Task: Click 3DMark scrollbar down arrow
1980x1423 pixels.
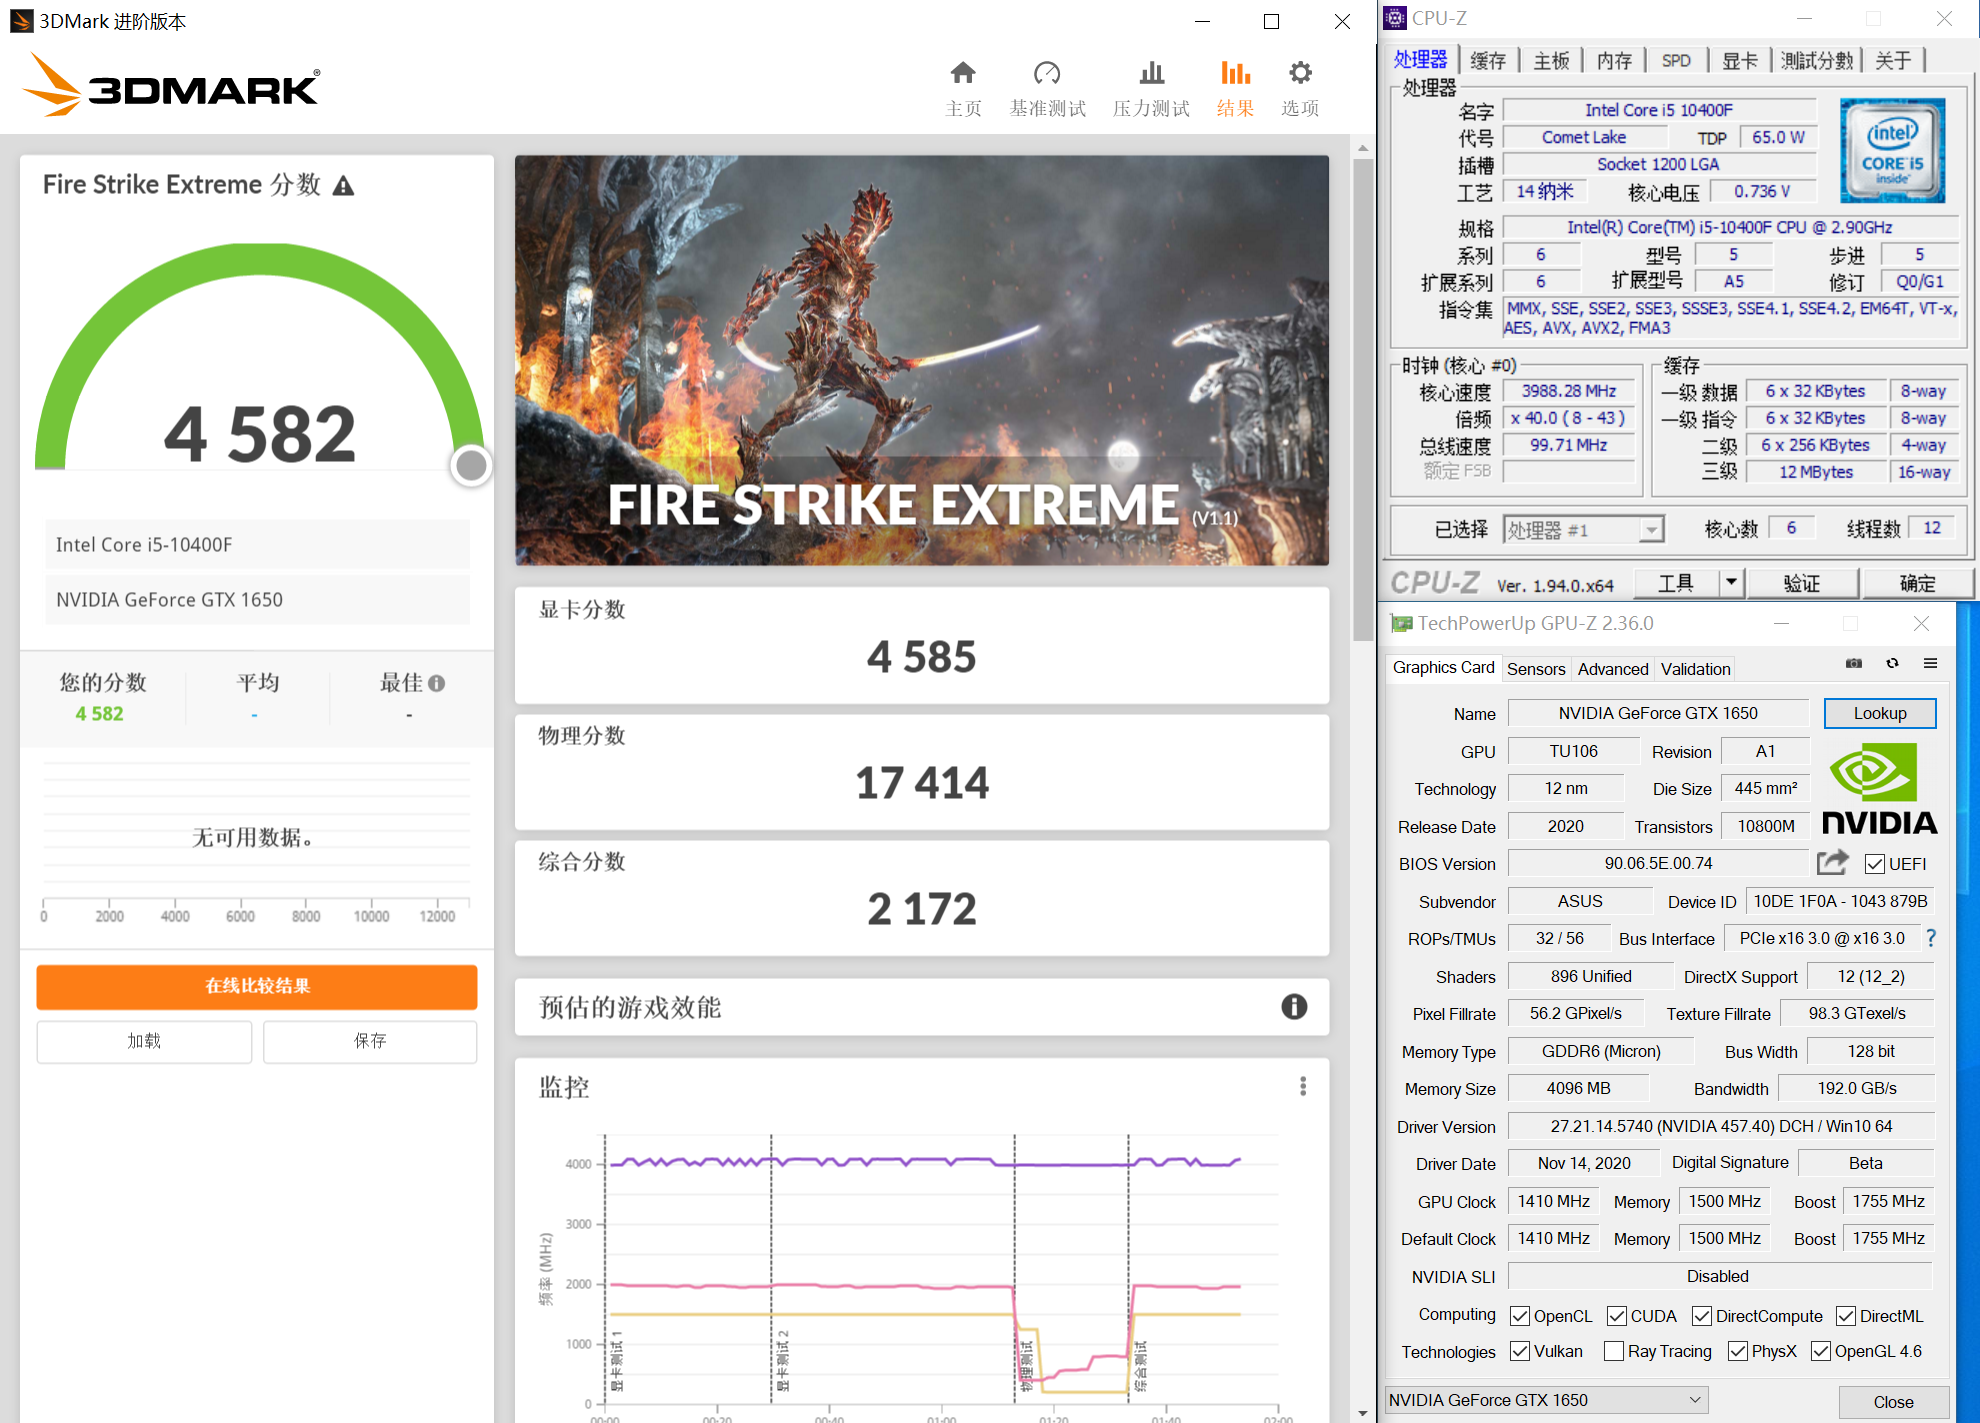Action: click(x=1363, y=1413)
